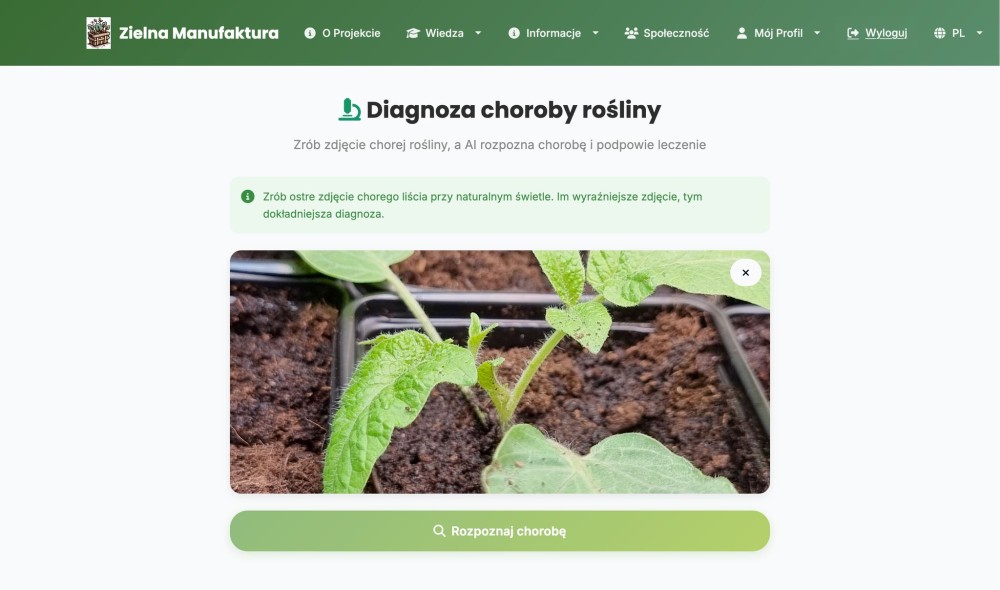Click the magnifier icon on Rozpoznaj chorobę

coord(439,531)
